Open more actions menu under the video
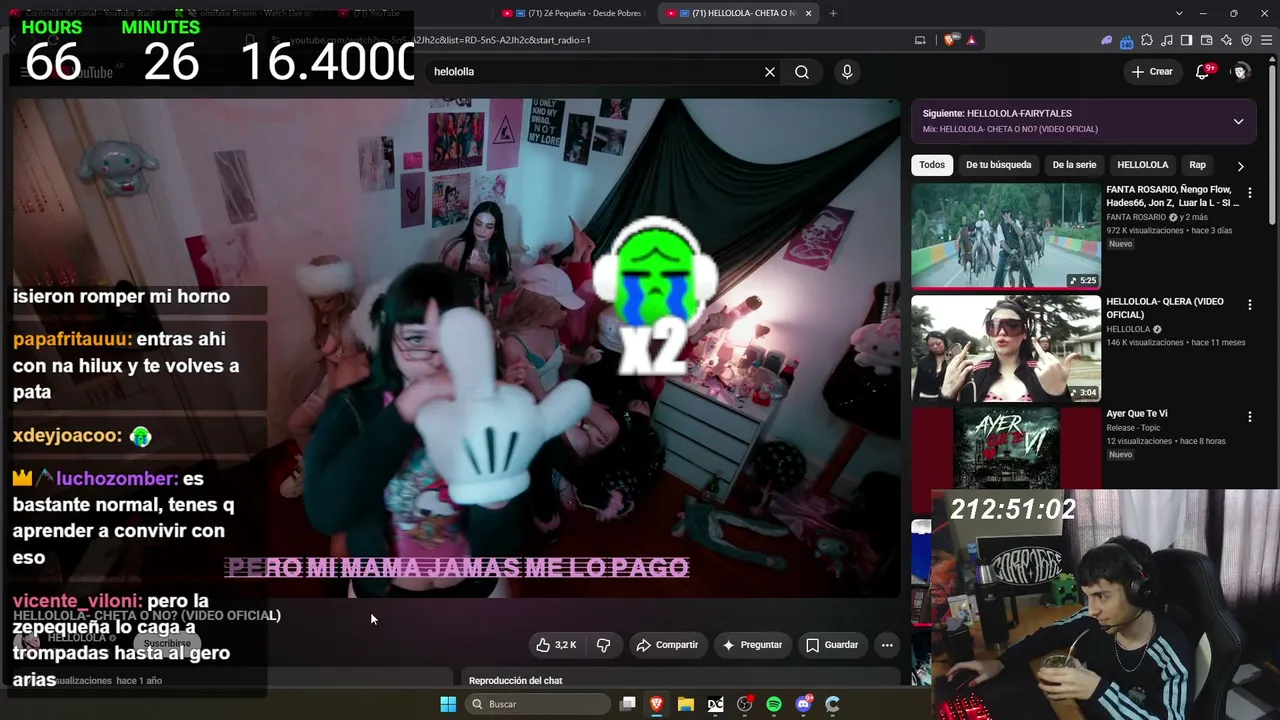 click(x=887, y=645)
